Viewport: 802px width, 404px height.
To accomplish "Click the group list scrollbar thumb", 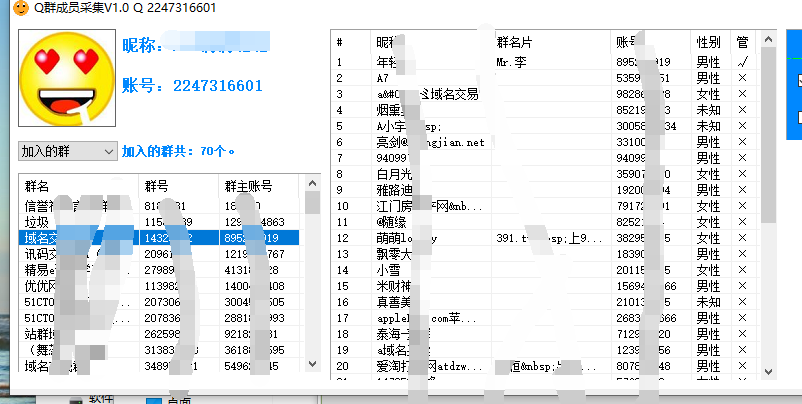I will pyautogui.click(x=313, y=203).
